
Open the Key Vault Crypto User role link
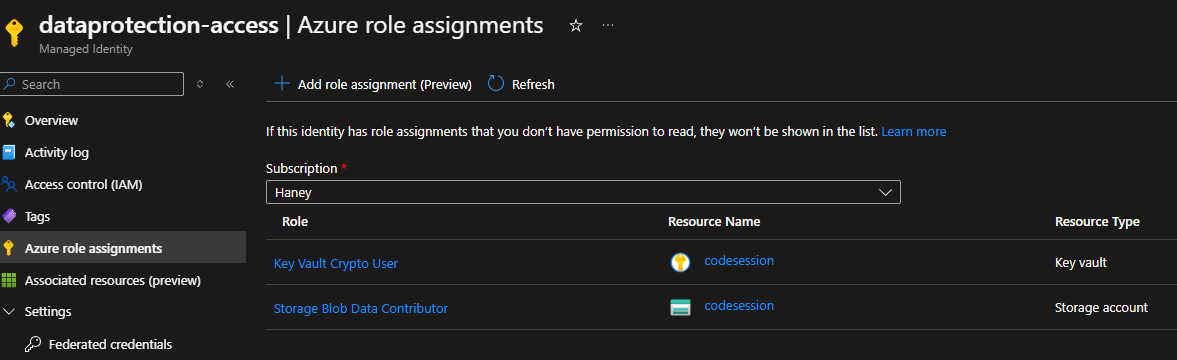(336, 263)
